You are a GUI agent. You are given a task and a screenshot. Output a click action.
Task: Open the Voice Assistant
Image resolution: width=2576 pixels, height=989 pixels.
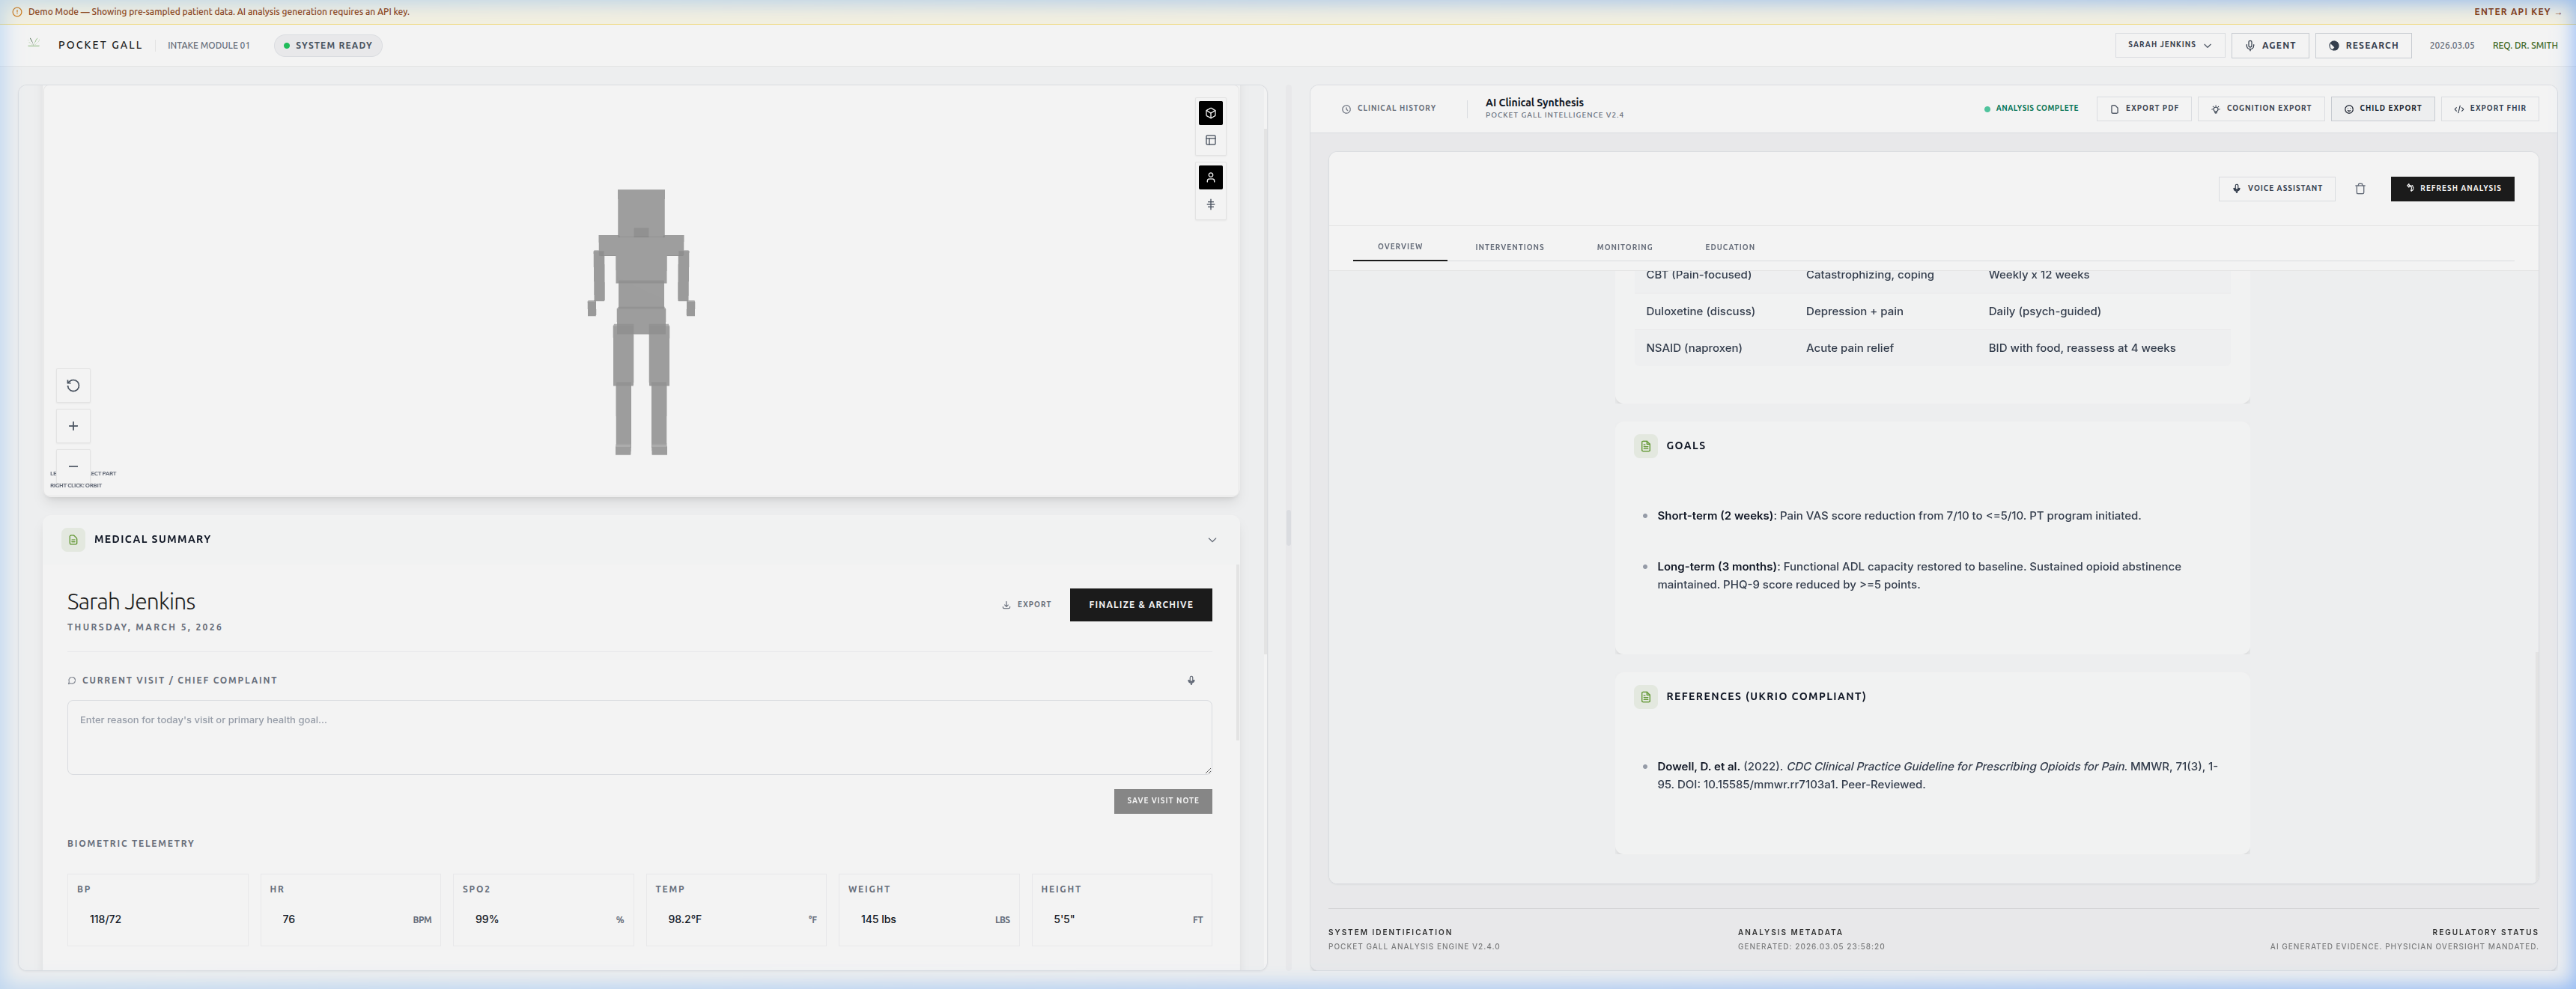tap(2276, 189)
